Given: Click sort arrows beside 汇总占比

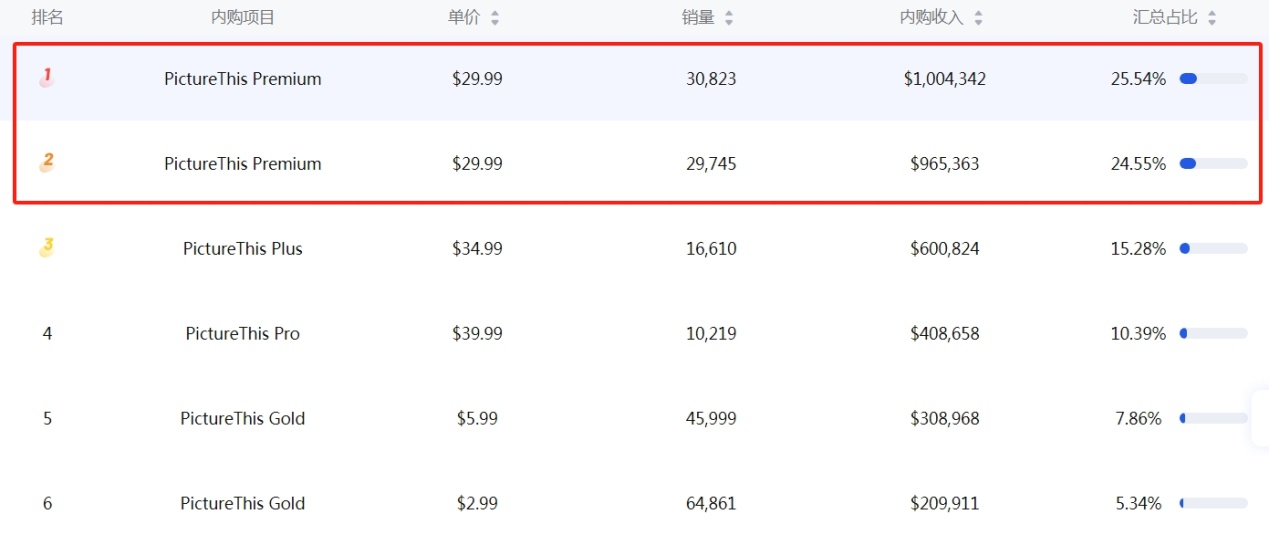Looking at the screenshot, I should (x=1212, y=18).
